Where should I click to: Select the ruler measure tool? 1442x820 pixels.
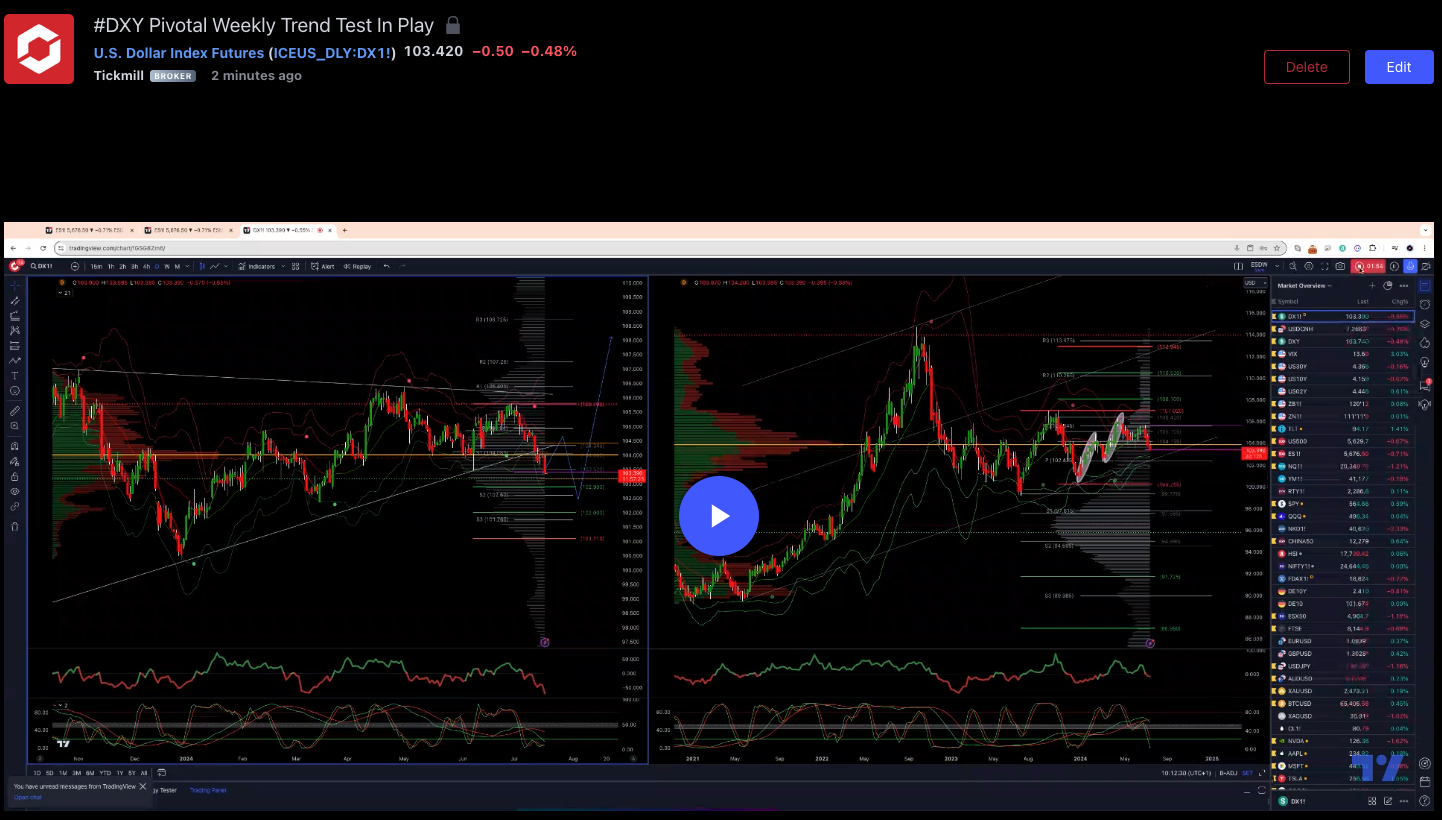[x=14, y=411]
